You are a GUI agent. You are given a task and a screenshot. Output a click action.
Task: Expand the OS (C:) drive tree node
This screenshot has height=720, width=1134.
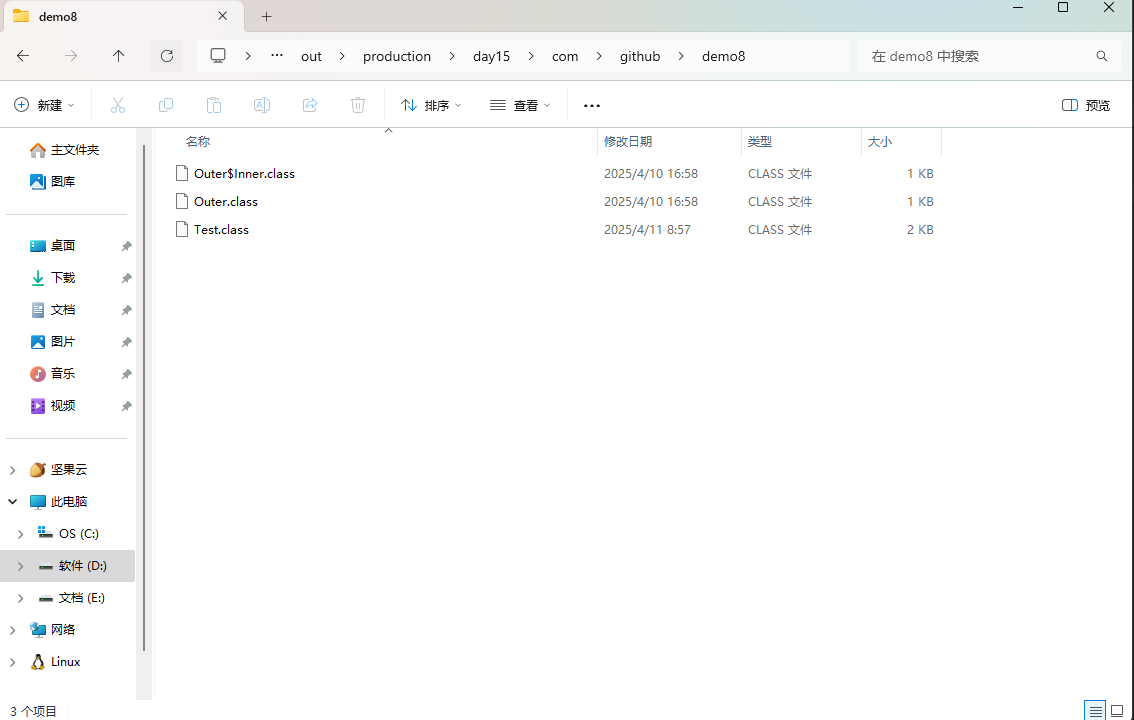(x=20, y=534)
